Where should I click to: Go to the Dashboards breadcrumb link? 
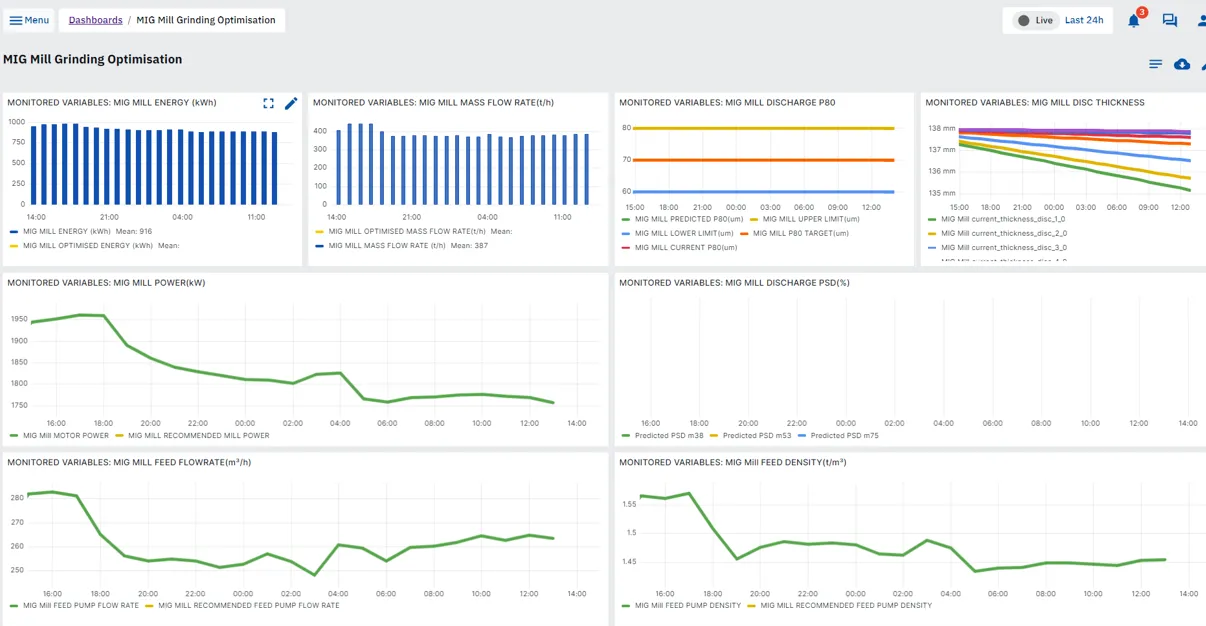click(95, 20)
